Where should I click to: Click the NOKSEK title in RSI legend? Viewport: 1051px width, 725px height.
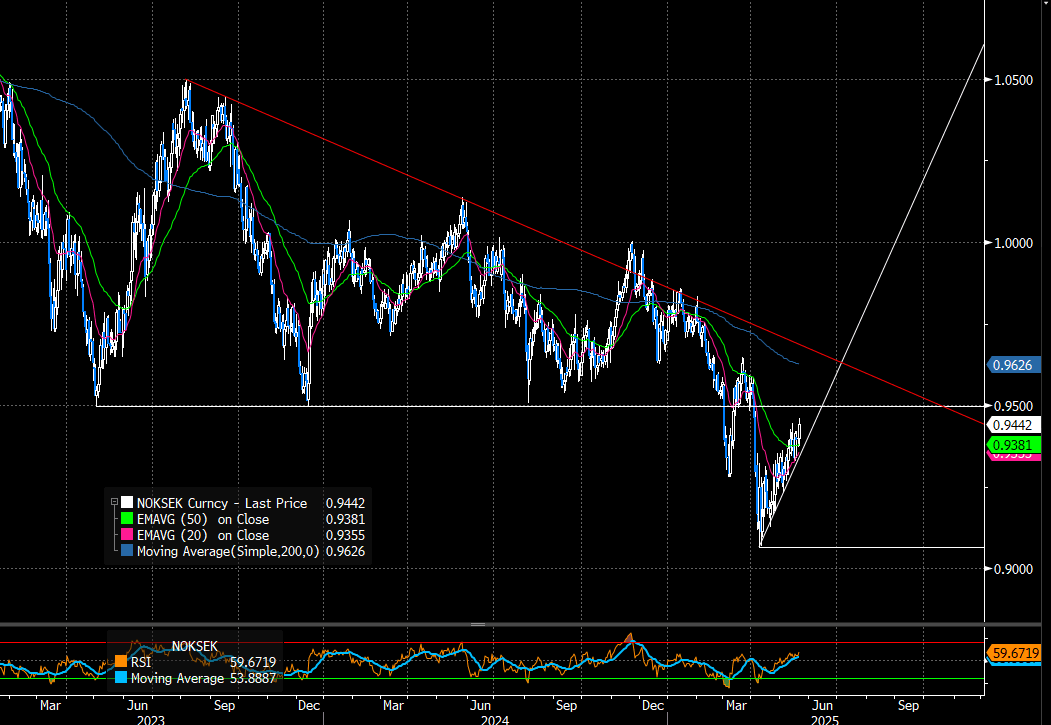[196, 645]
